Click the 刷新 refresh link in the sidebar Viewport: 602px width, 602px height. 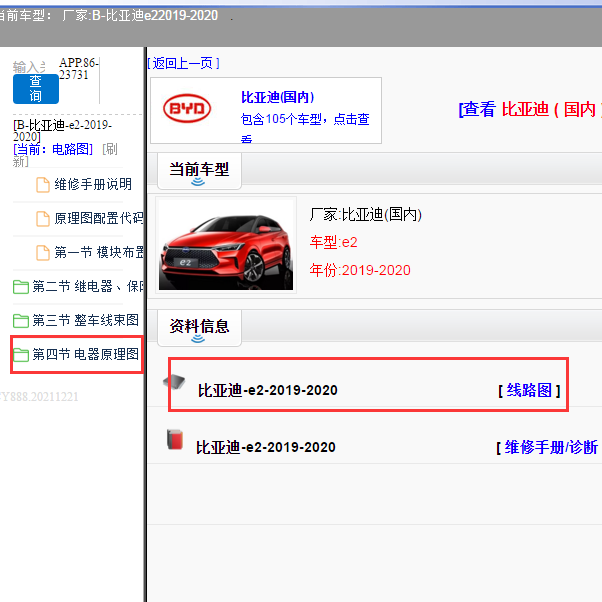[65, 155]
